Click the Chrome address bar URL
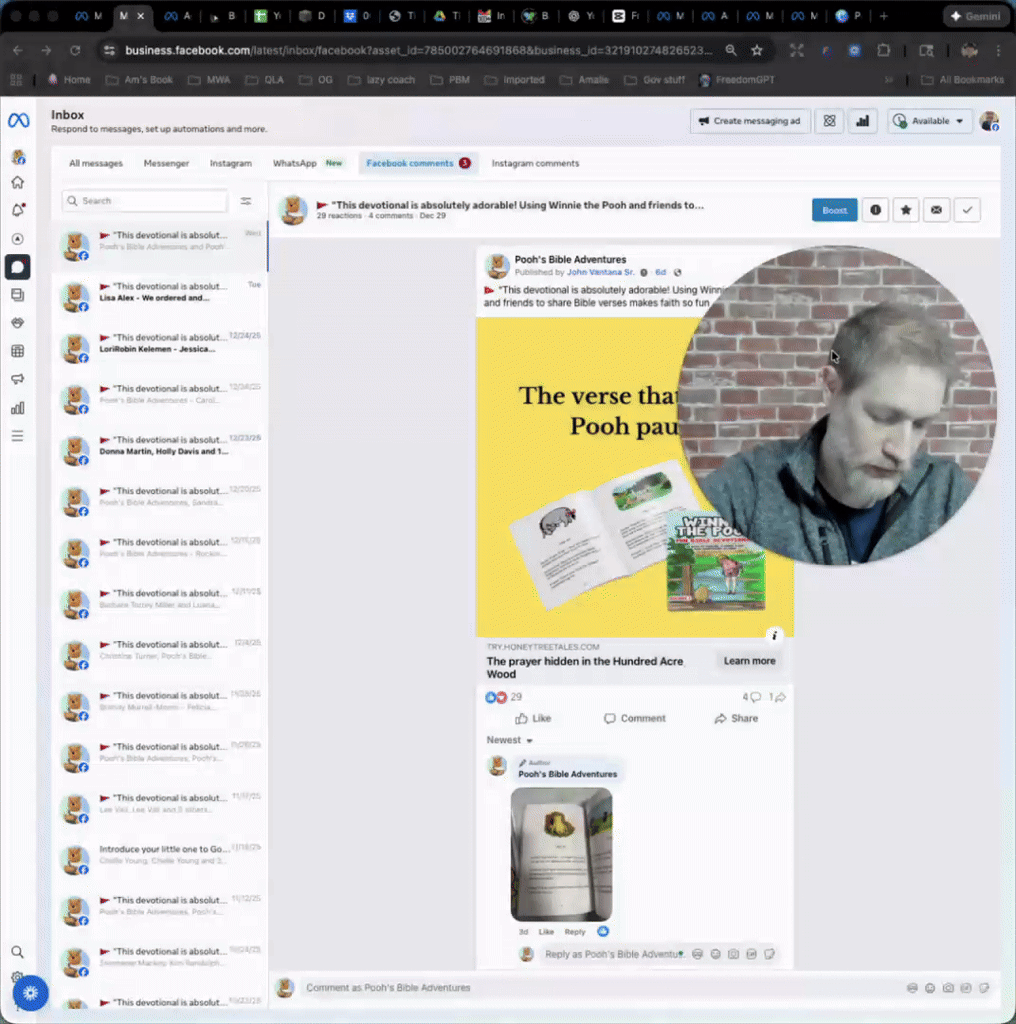The width and height of the screenshot is (1016, 1024). tap(418, 50)
